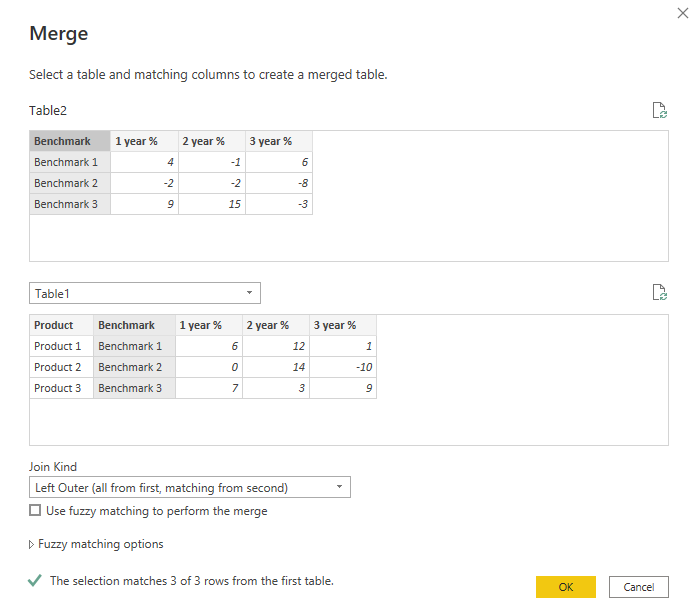Click the Product 2 cell
Image resolution: width=689 pixels, height=614 pixels.
pyautogui.click(x=62, y=367)
